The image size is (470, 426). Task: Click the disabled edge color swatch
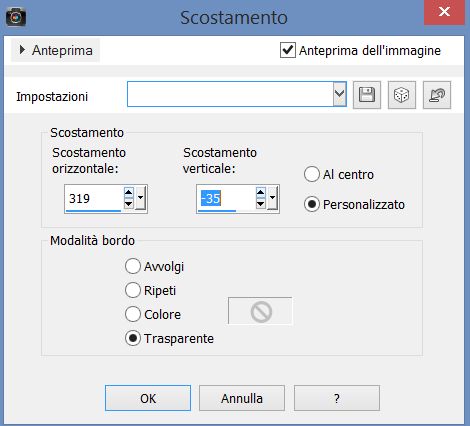point(260,311)
